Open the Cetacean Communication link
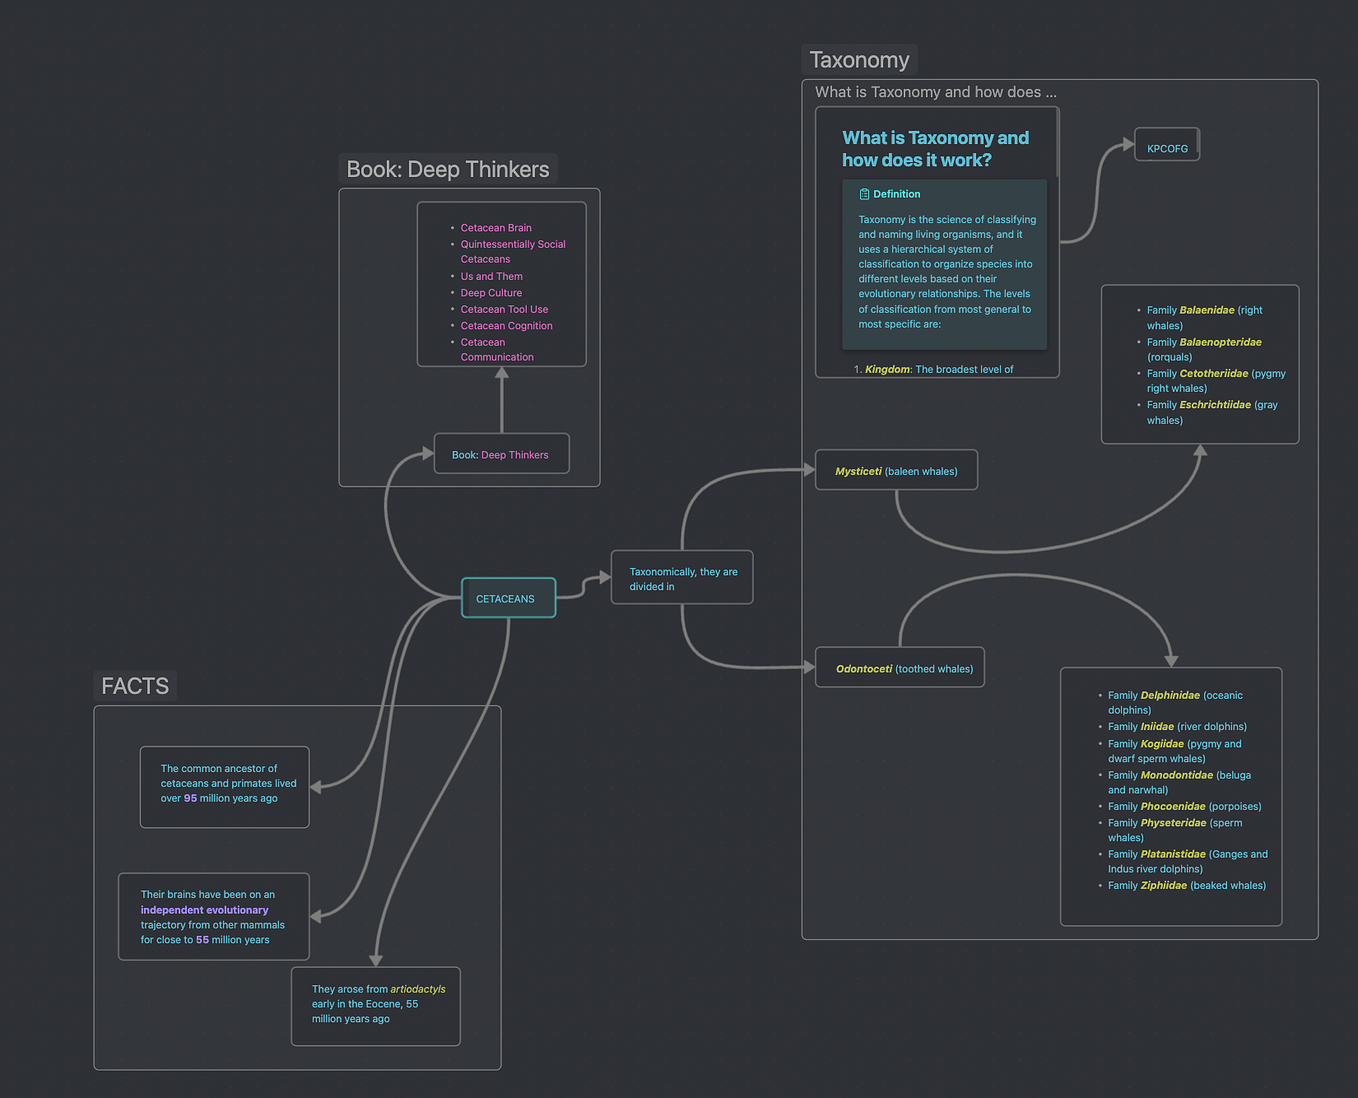This screenshot has width=1358, height=1098. pos(497,349)
